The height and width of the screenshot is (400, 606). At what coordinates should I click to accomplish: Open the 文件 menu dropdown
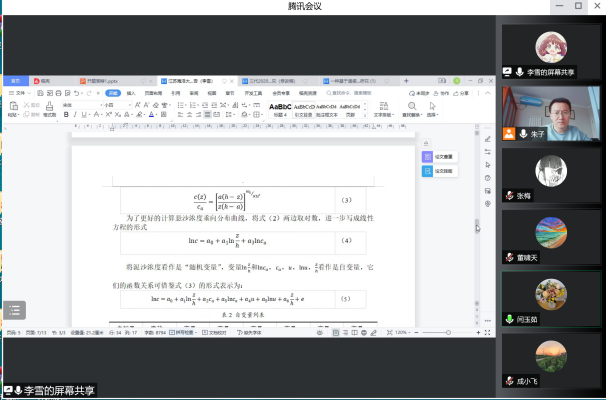point(18,93)
